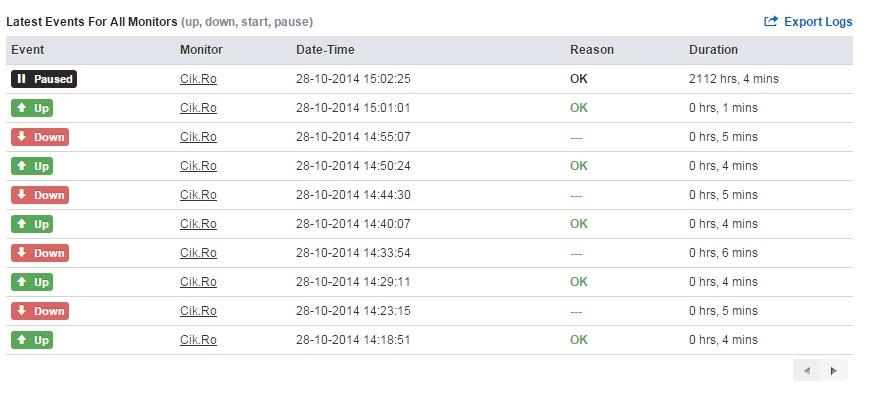Click the Down badge at 14:33:54
870x402 pixels.
40,253
